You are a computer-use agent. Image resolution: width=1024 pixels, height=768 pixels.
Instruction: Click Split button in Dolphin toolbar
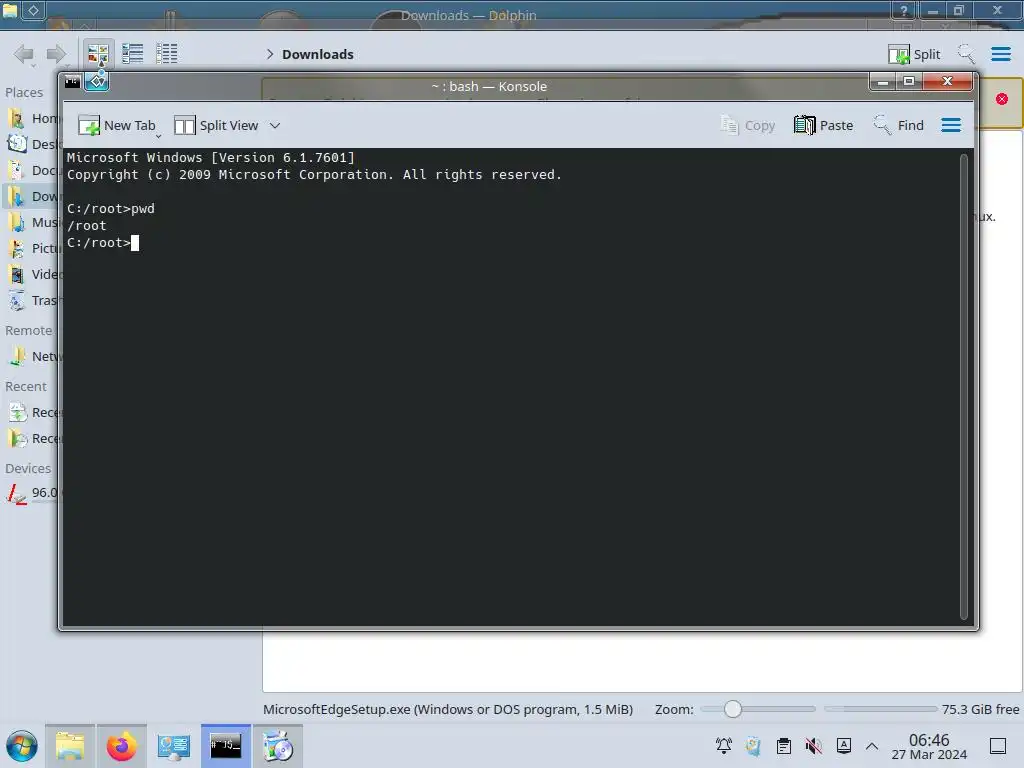pos(914,54)
